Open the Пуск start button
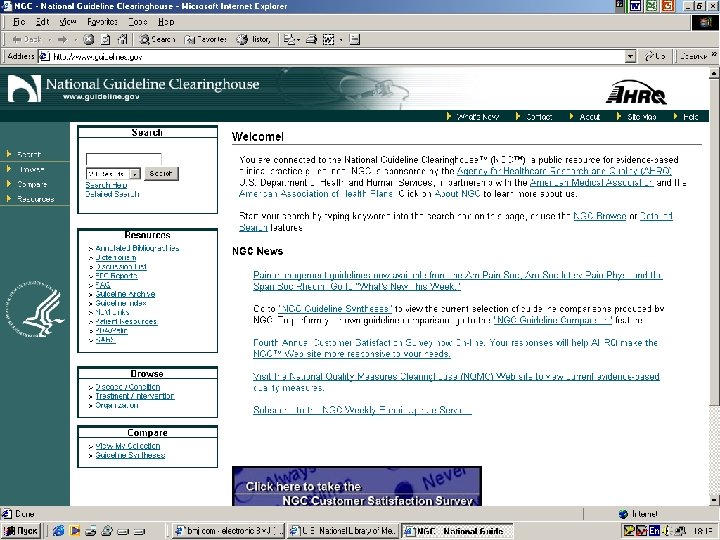 [21, 531]
